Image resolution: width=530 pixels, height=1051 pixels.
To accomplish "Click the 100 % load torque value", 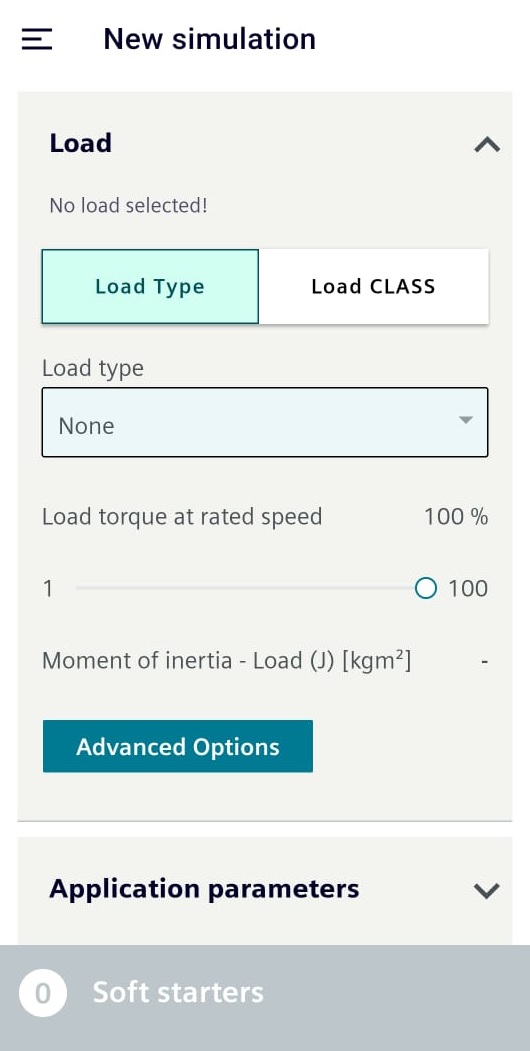I will click(x=456, y=517).
